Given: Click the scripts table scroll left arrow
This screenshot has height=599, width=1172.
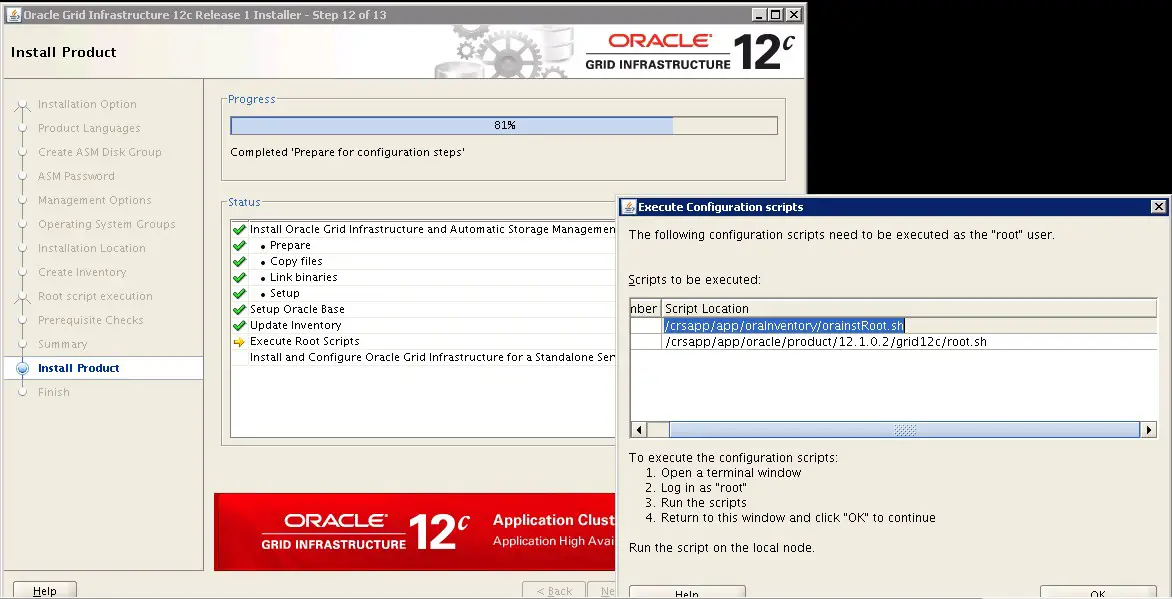Looking at the screenshot, I should click(639, 430).
